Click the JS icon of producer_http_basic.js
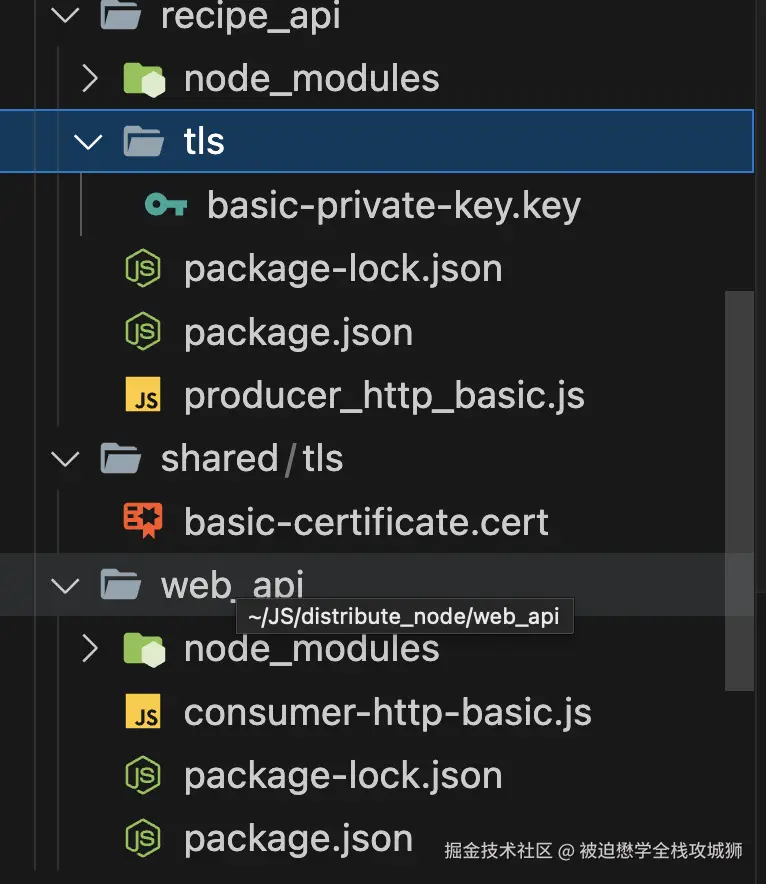Image resolution: width=766 pixels, height=884 pixels. point(142,396)
